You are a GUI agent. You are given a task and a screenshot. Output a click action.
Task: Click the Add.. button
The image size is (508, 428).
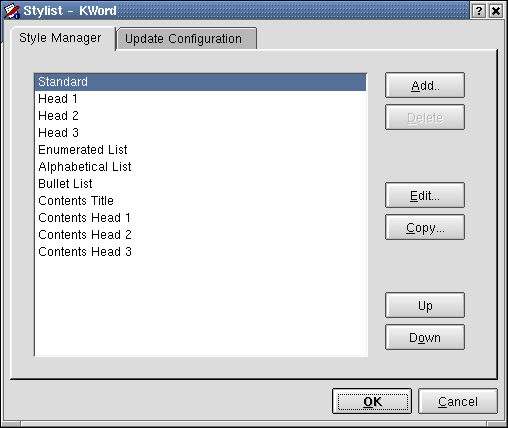pyautogui.click(x=425, y=85)
